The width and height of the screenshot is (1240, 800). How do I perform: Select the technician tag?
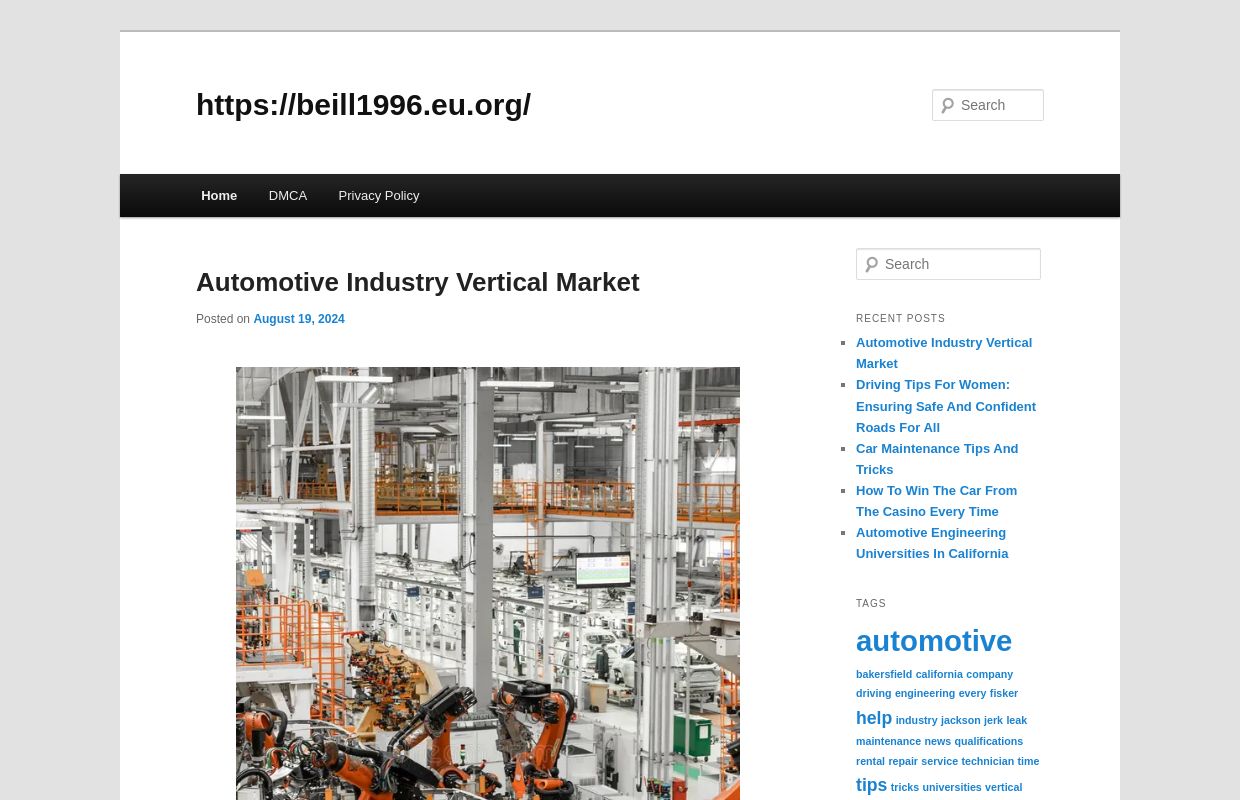[x=987, y=761]
